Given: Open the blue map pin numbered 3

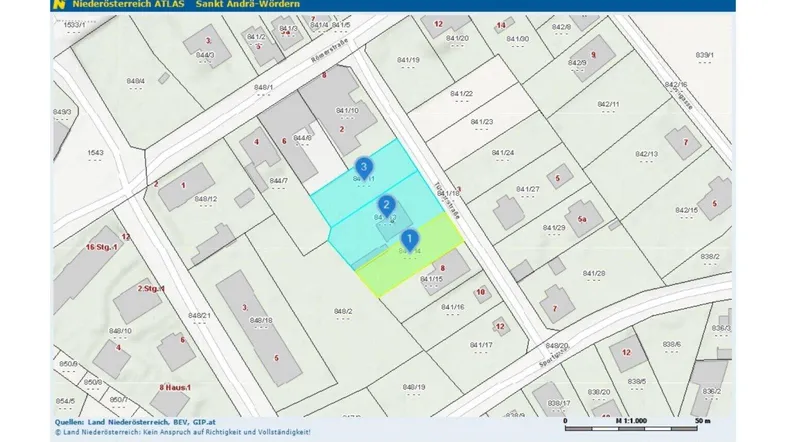Looking at the screenshot, I should pos(364,168).
